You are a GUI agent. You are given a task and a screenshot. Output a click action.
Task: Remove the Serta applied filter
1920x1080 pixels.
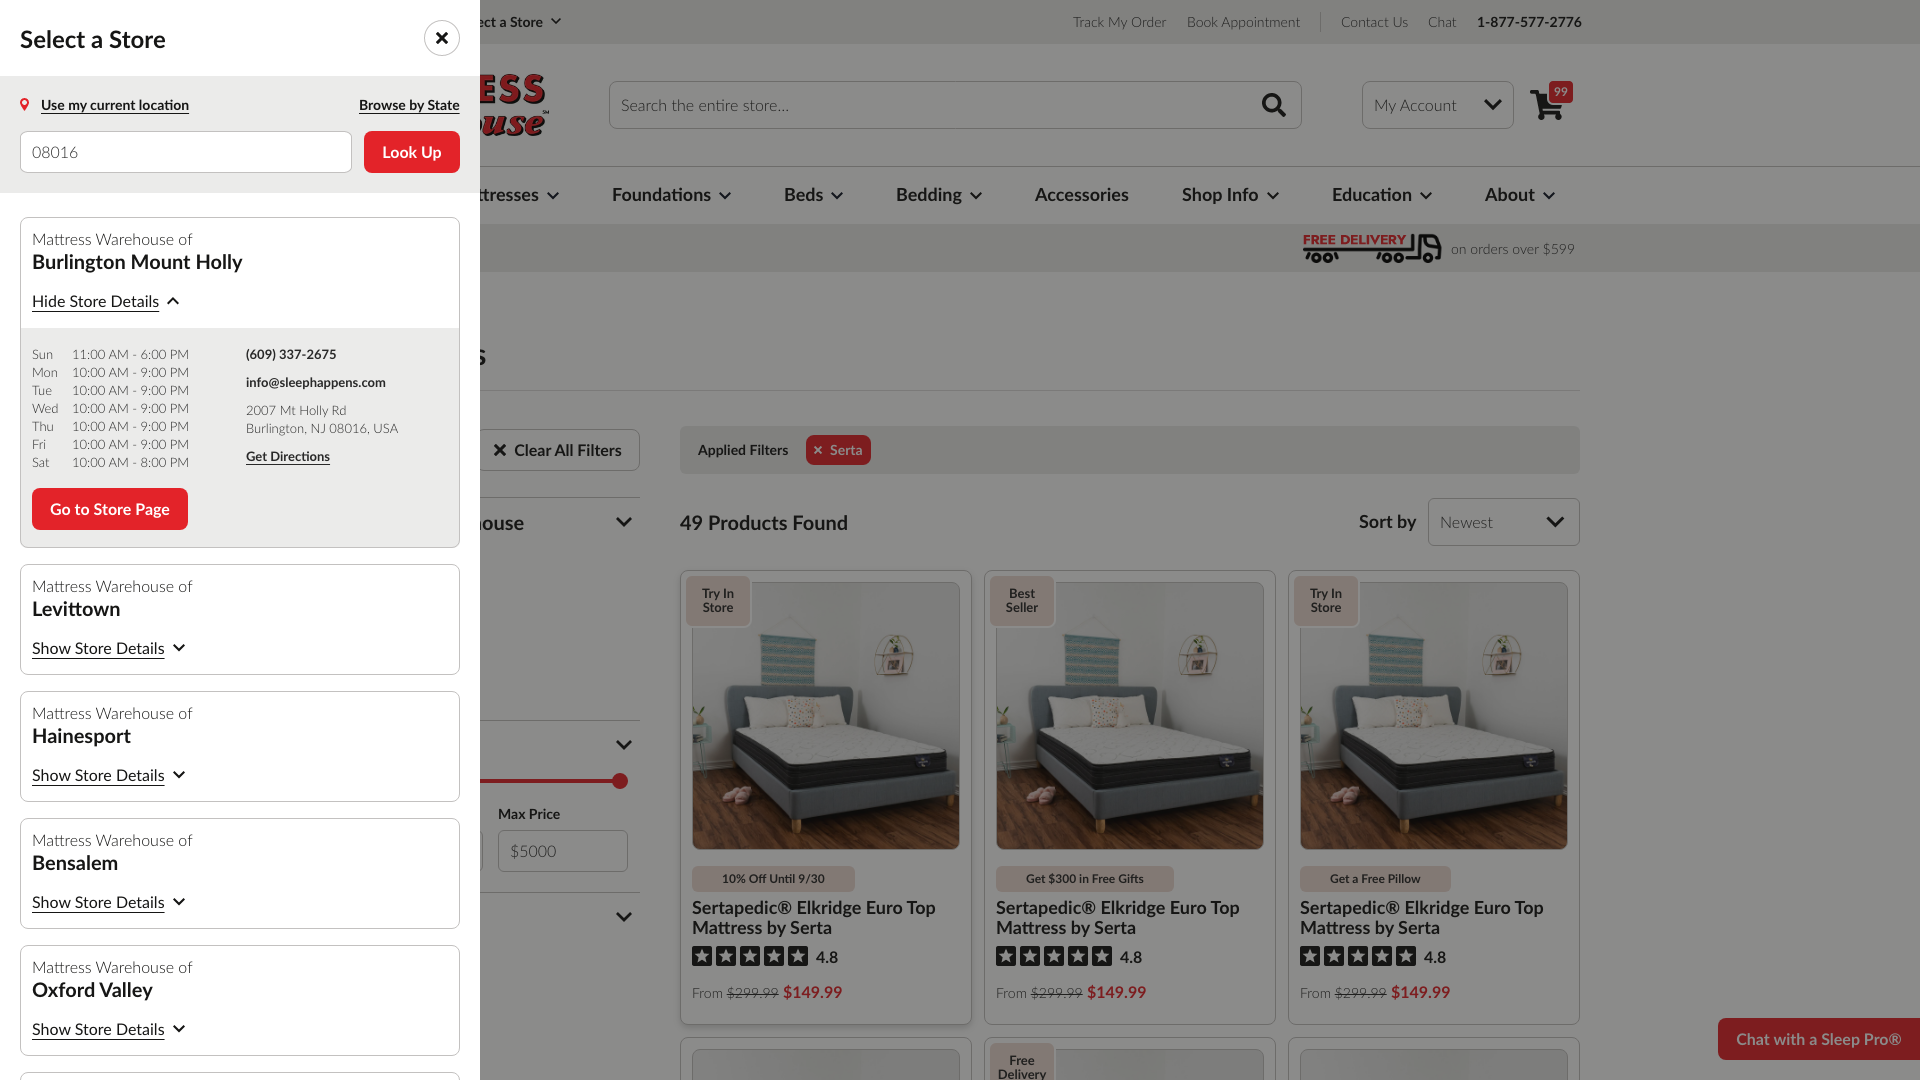click(818, 450)
